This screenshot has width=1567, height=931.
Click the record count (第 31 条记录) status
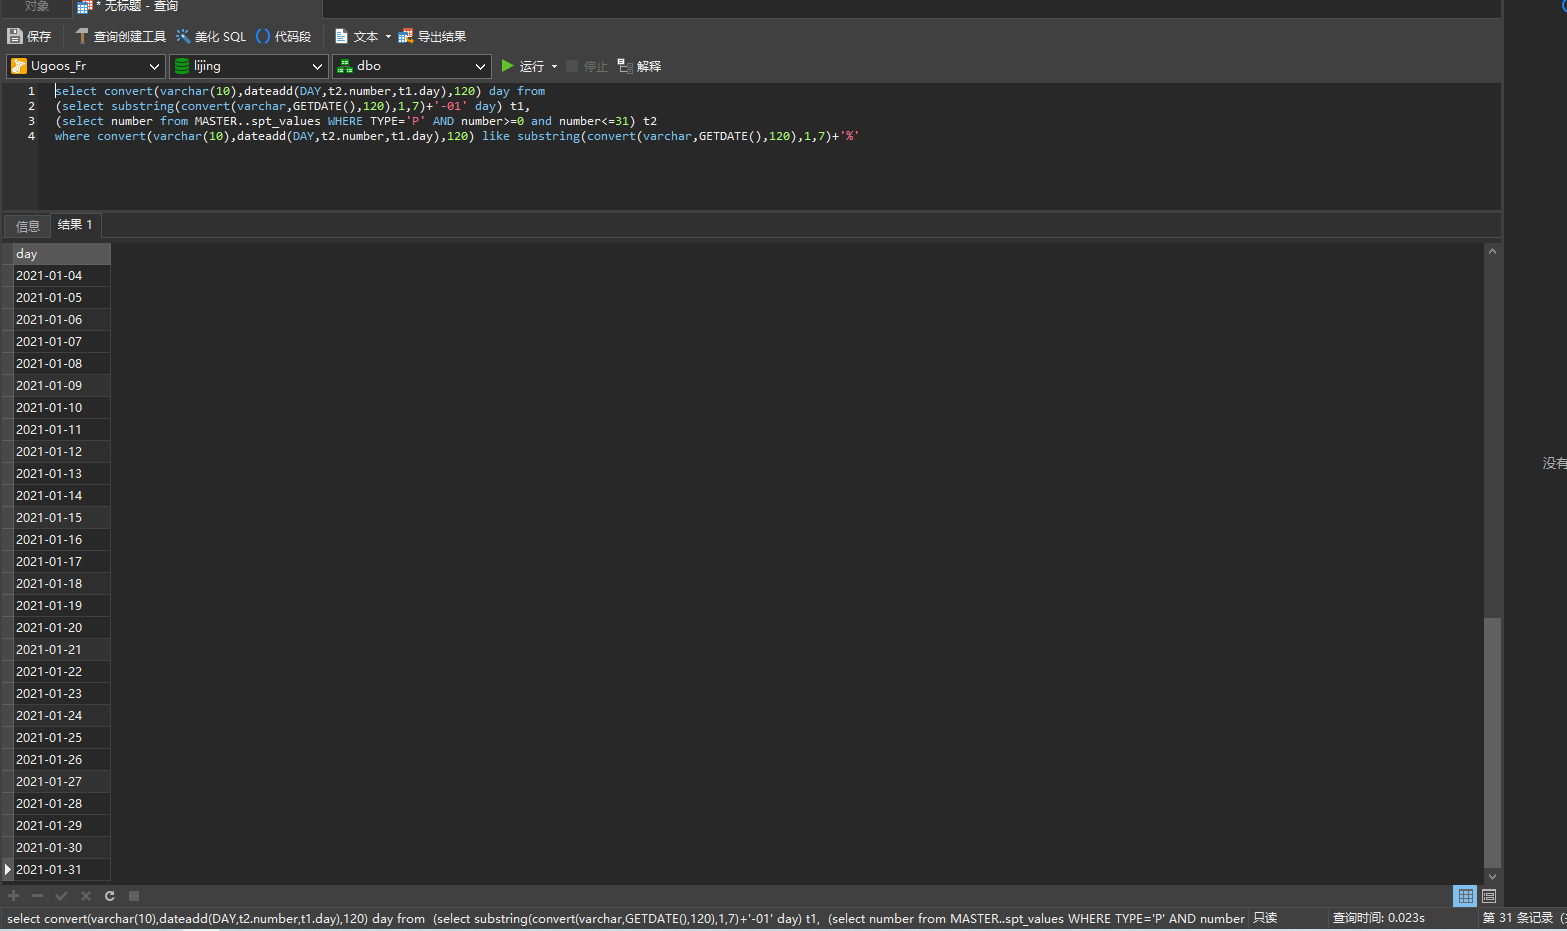click(x=1523, y=918)
